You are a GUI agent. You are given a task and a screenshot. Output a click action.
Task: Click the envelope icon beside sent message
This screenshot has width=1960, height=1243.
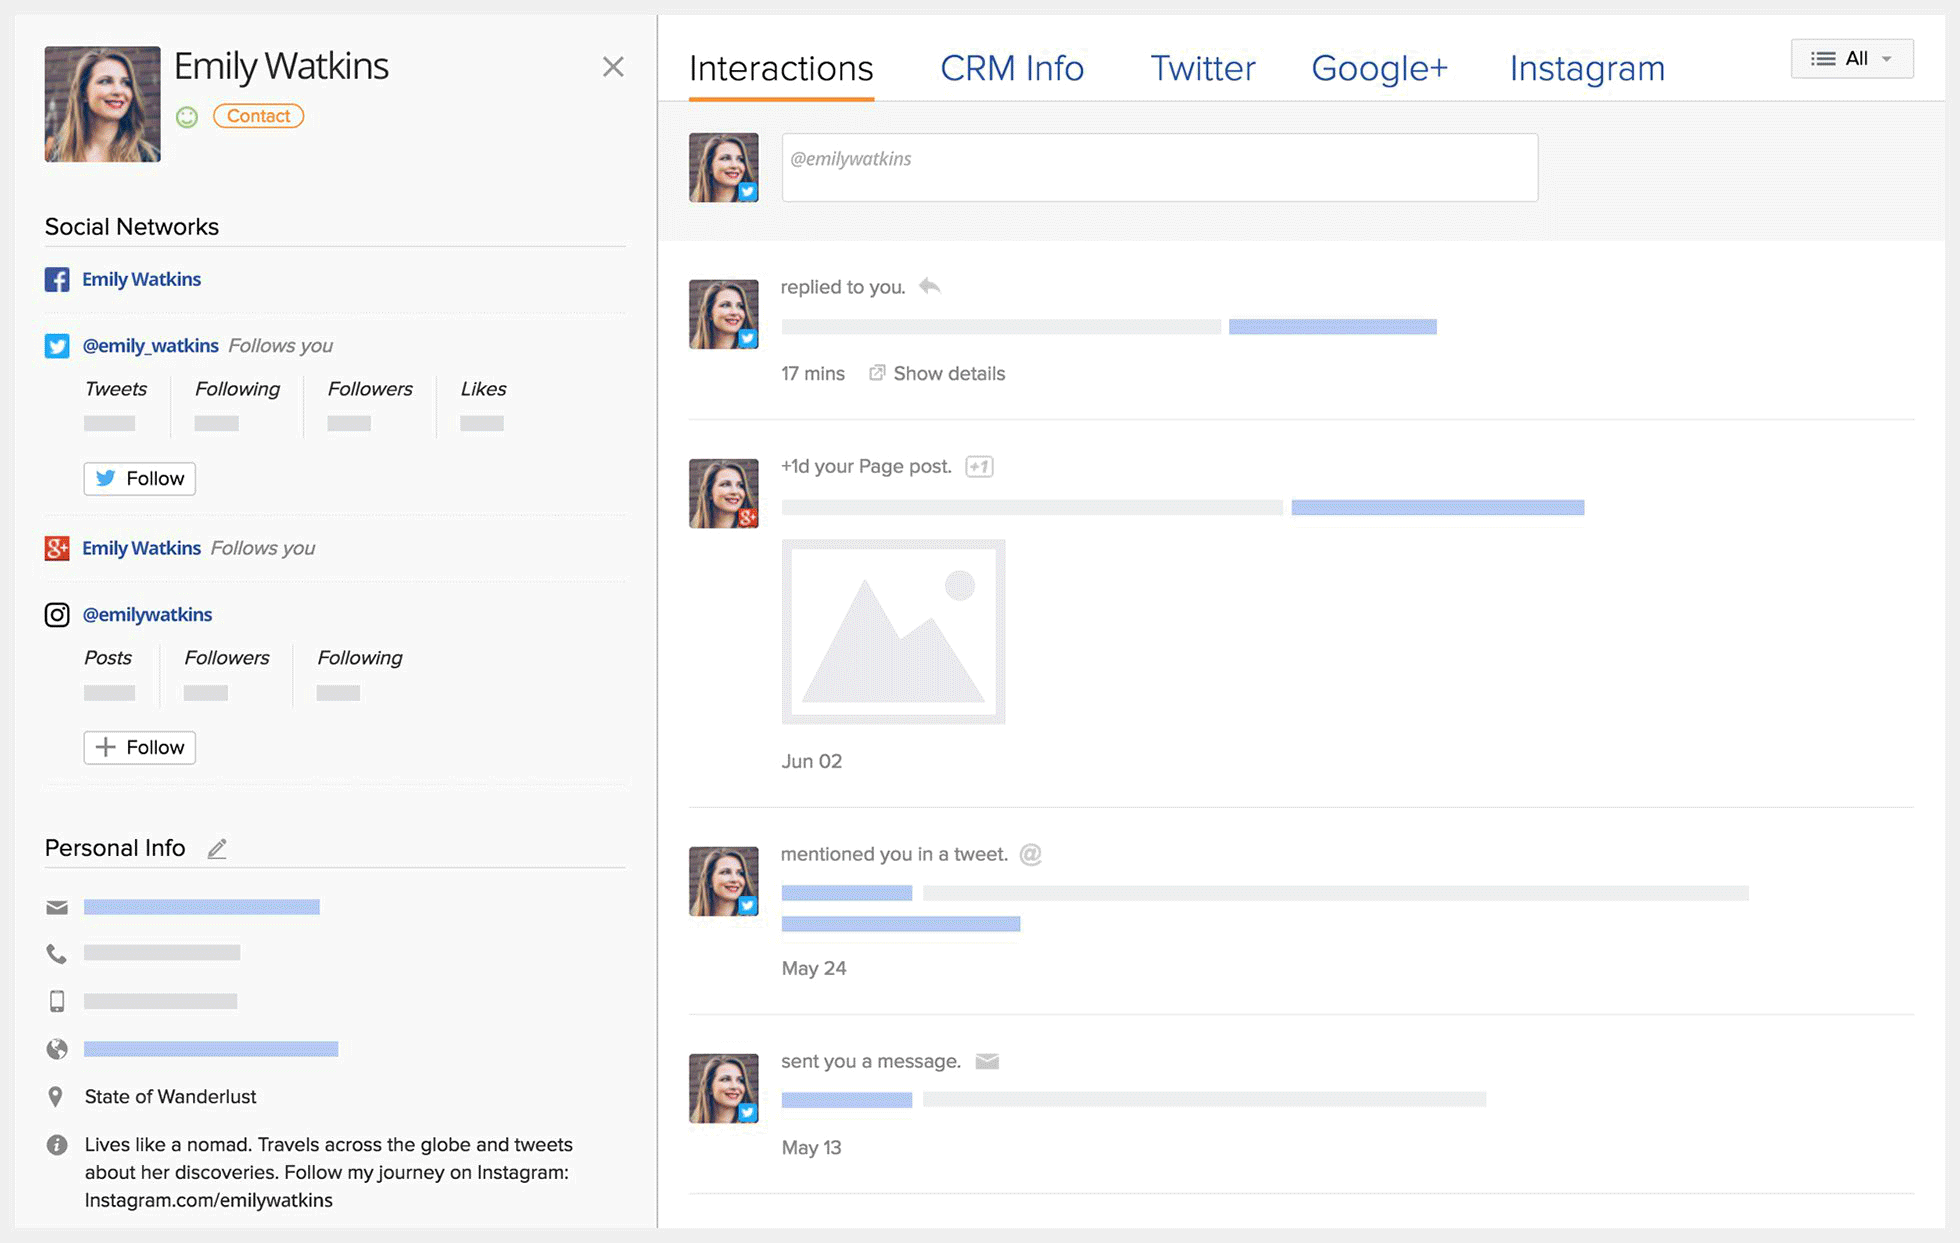pyautogui.click(x=987, y=1061)
